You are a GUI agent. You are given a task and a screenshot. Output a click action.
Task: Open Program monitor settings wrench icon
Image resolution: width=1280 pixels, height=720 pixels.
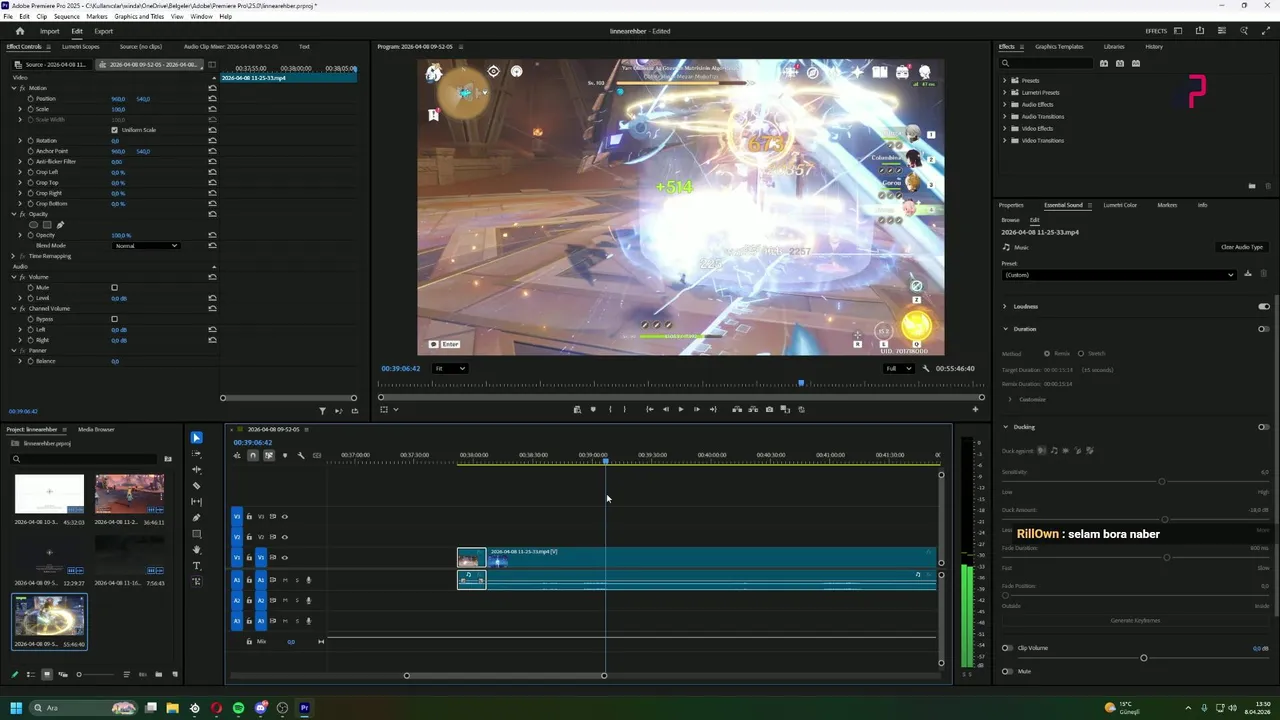click(x=925, y=368)
